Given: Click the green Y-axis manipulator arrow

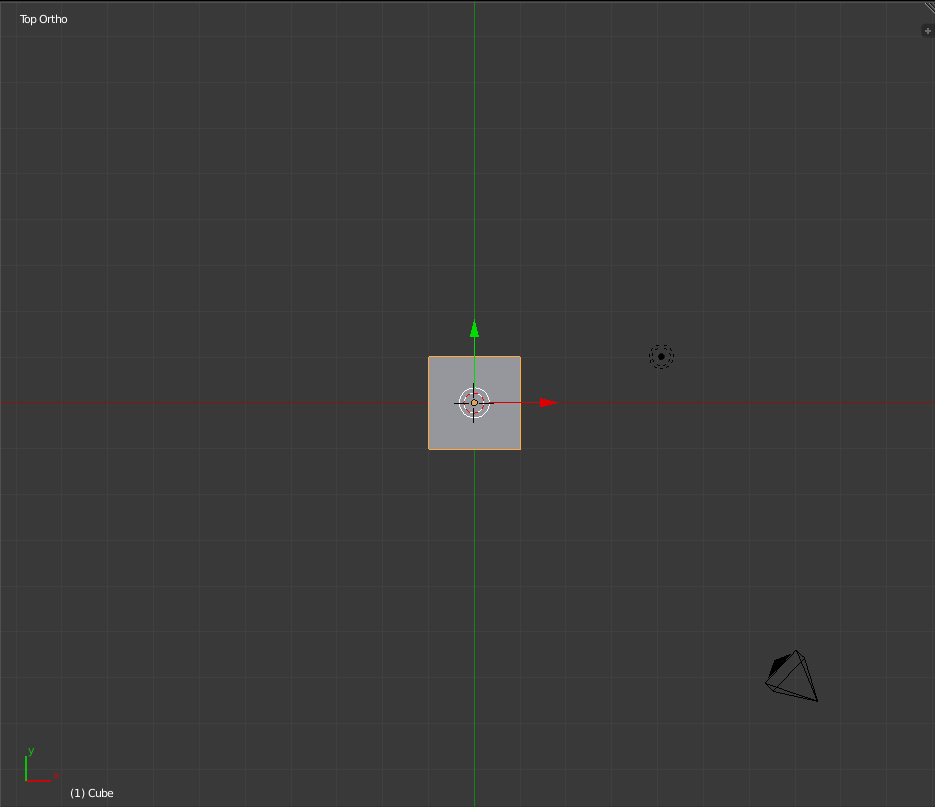Looking at the screenshot, I should coord(474,329).
